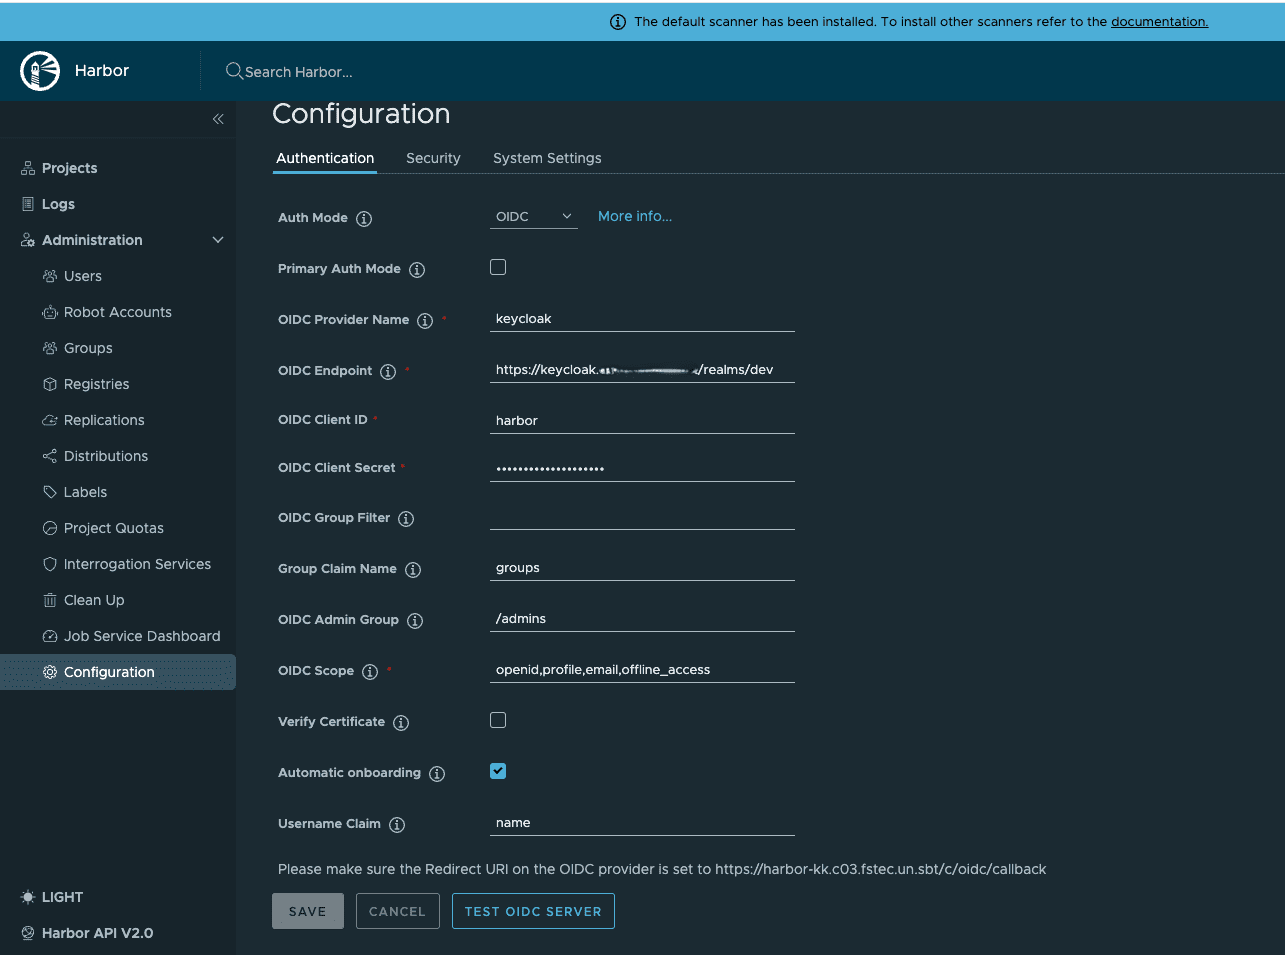Click the SAVE button
The image size is (1285, 955).
(x=308, y=911)
